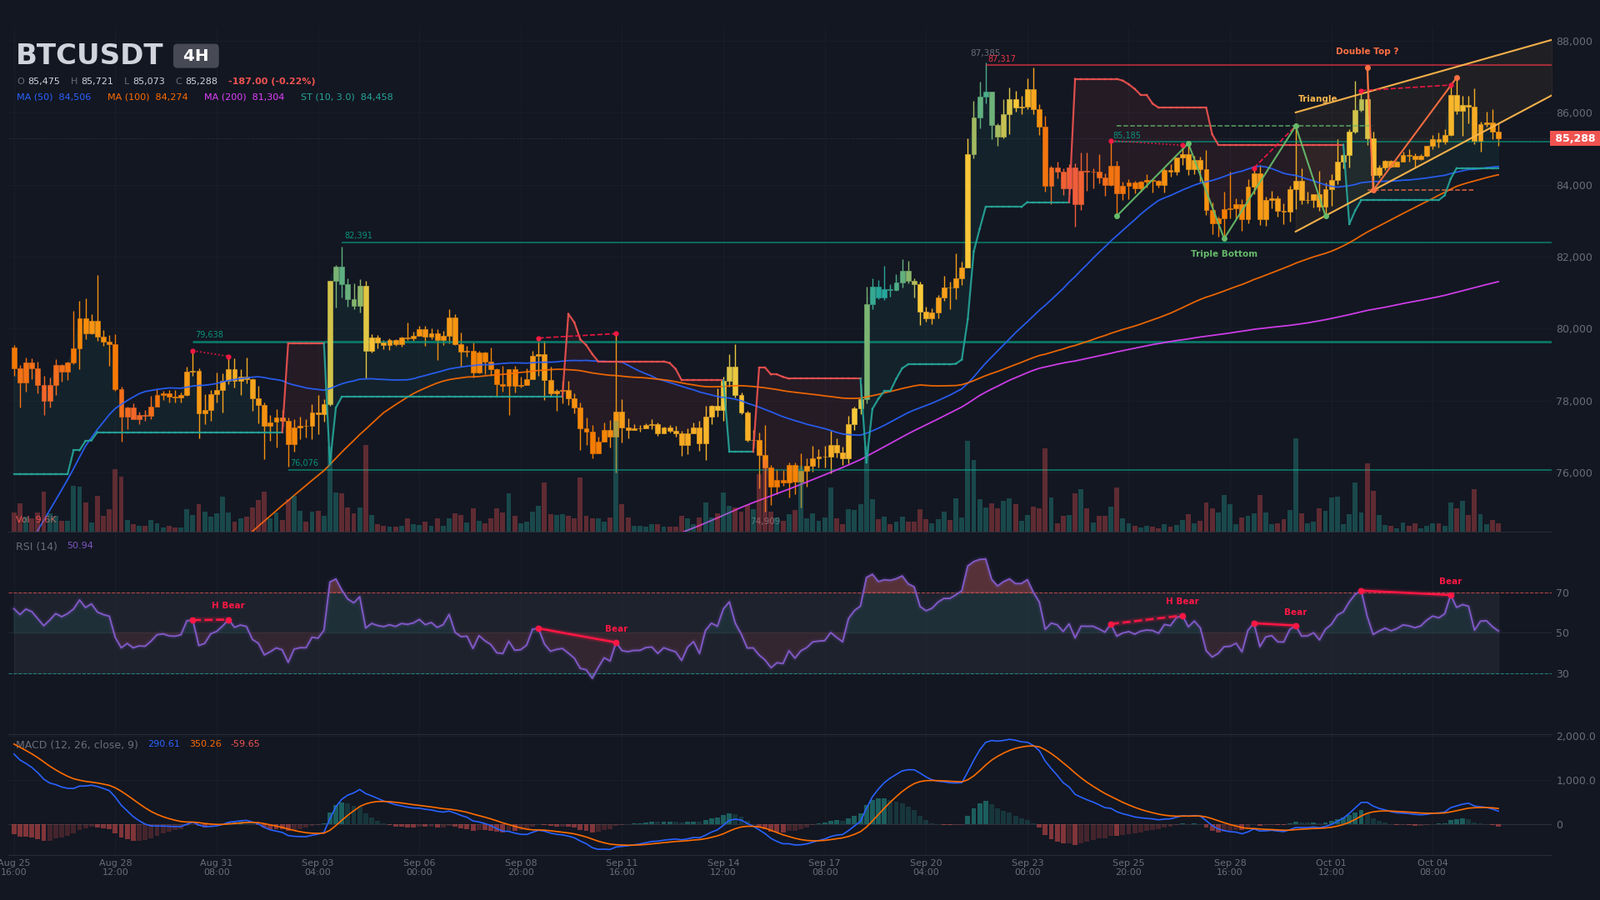This screenshot has height=900, width=1600.
Task: Click the RSI 30 oversold axis label
Action: [1562, 675]
